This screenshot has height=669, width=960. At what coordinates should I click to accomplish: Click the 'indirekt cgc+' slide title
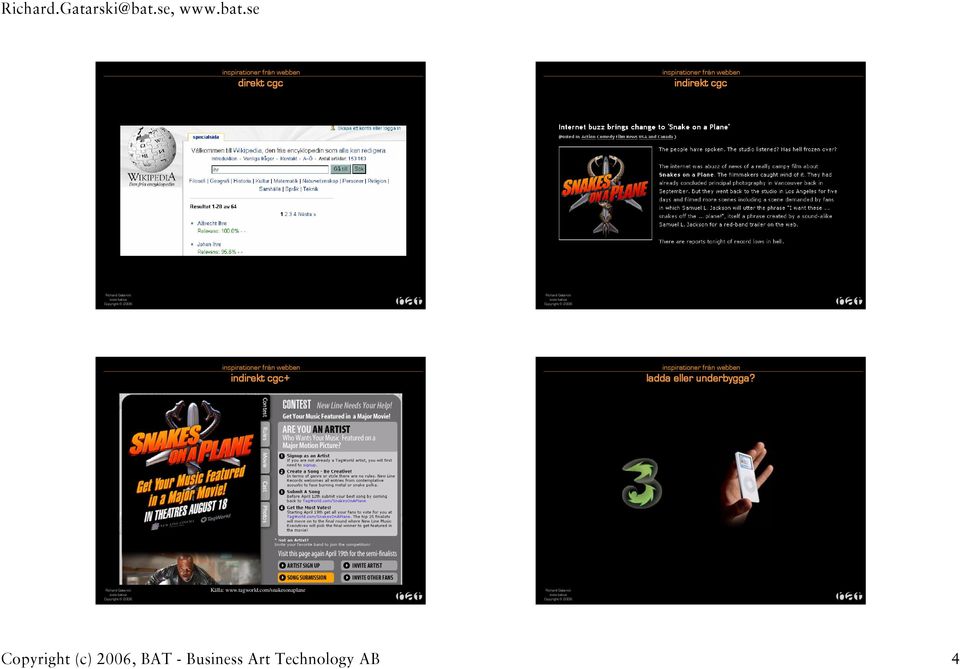pos(260,378)
